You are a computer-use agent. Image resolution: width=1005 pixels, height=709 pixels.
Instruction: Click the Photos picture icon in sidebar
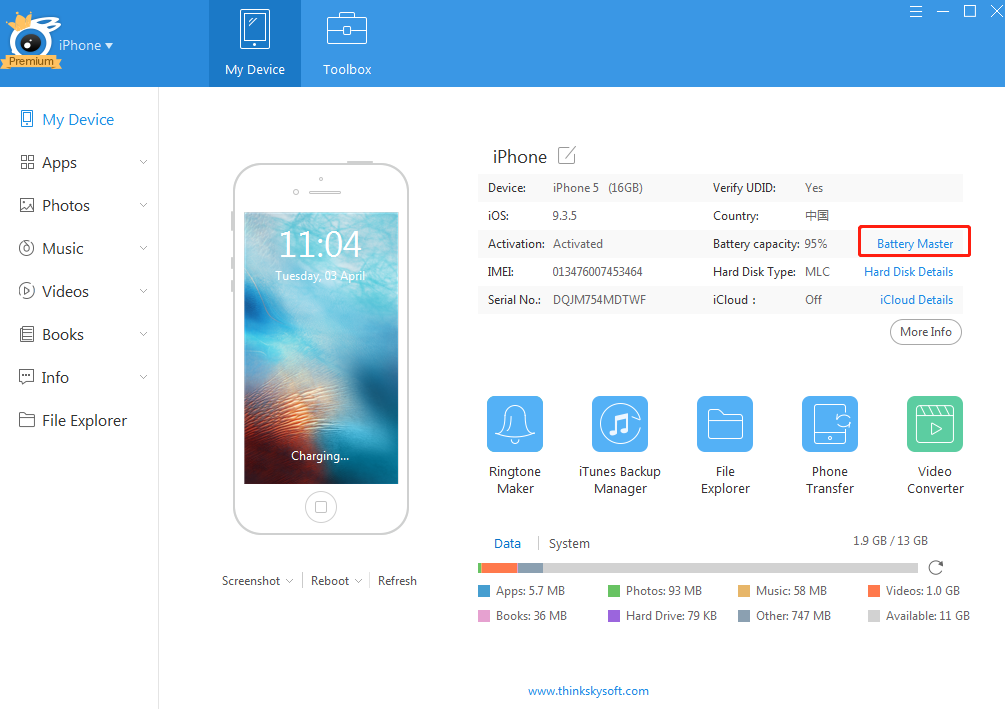(x=27, y=205)
